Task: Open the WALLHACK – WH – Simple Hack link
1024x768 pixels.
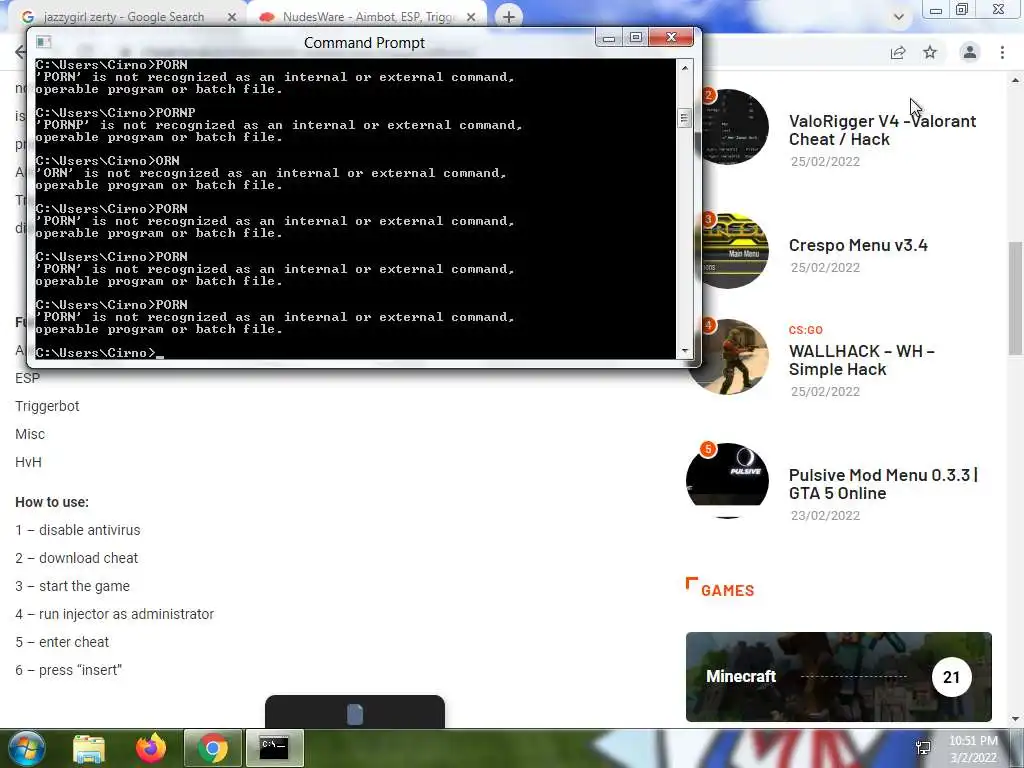Action: pos(861,360)
